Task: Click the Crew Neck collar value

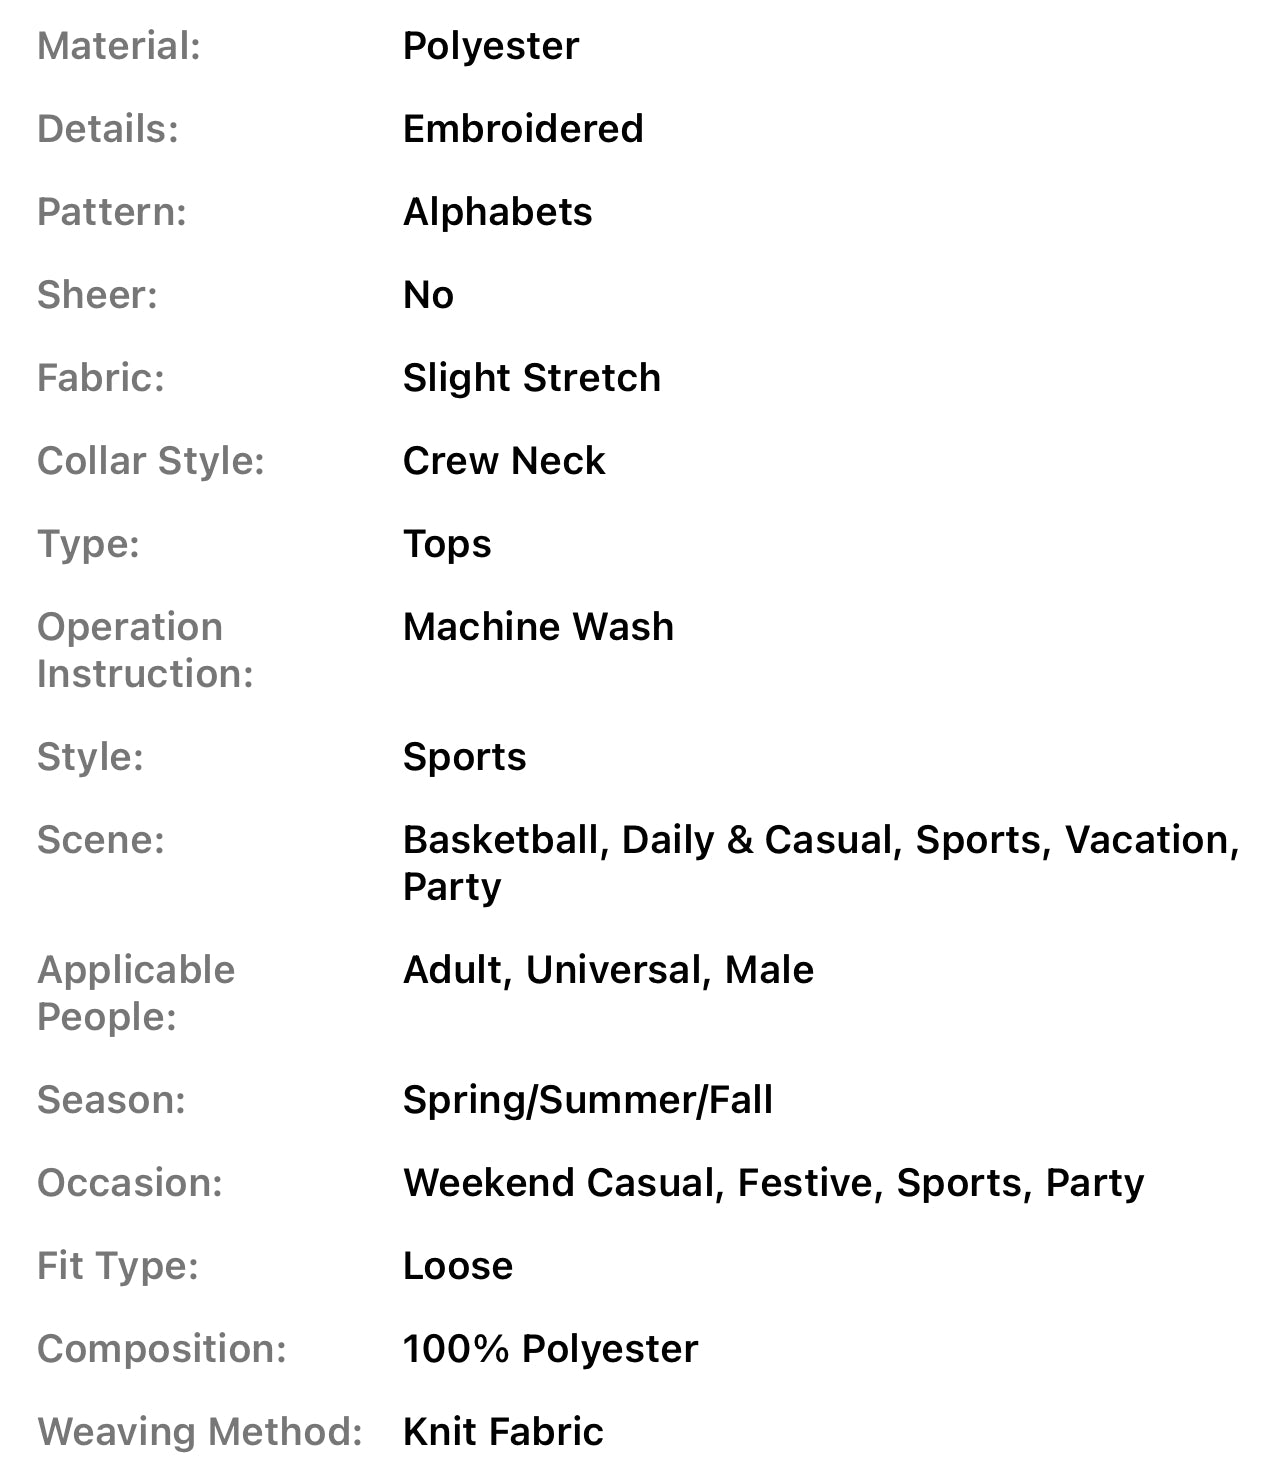Action: coord(503,461)
